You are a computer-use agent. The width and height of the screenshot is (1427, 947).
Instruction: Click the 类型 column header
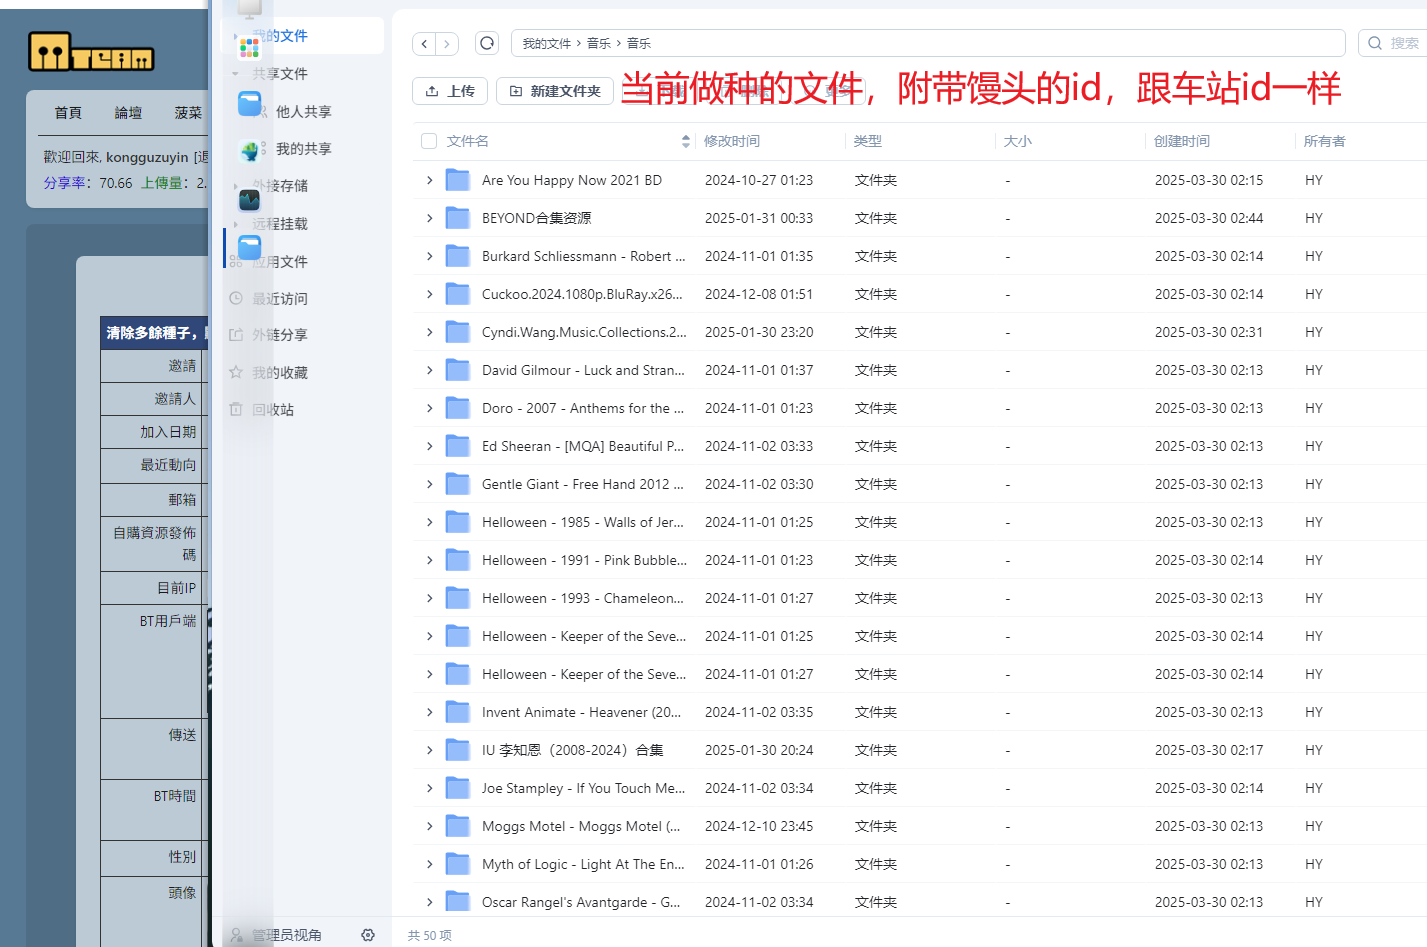tap(868, 141)
